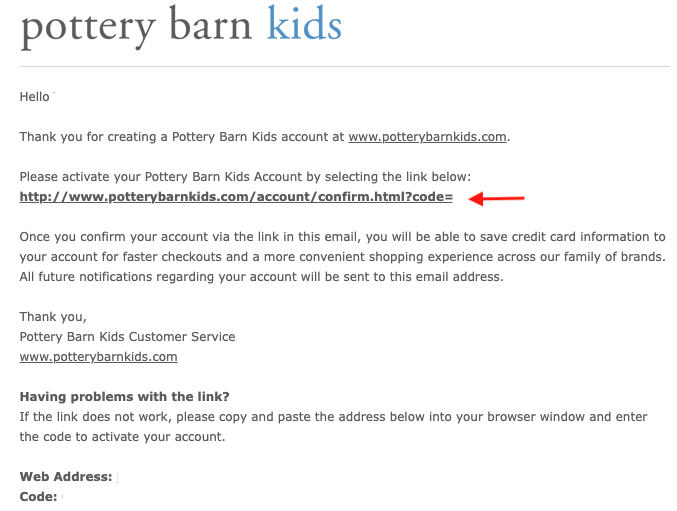Viewport: 677px width, 511px height.
Task: Click the "Web Address:" label
Action: (65, 477)
